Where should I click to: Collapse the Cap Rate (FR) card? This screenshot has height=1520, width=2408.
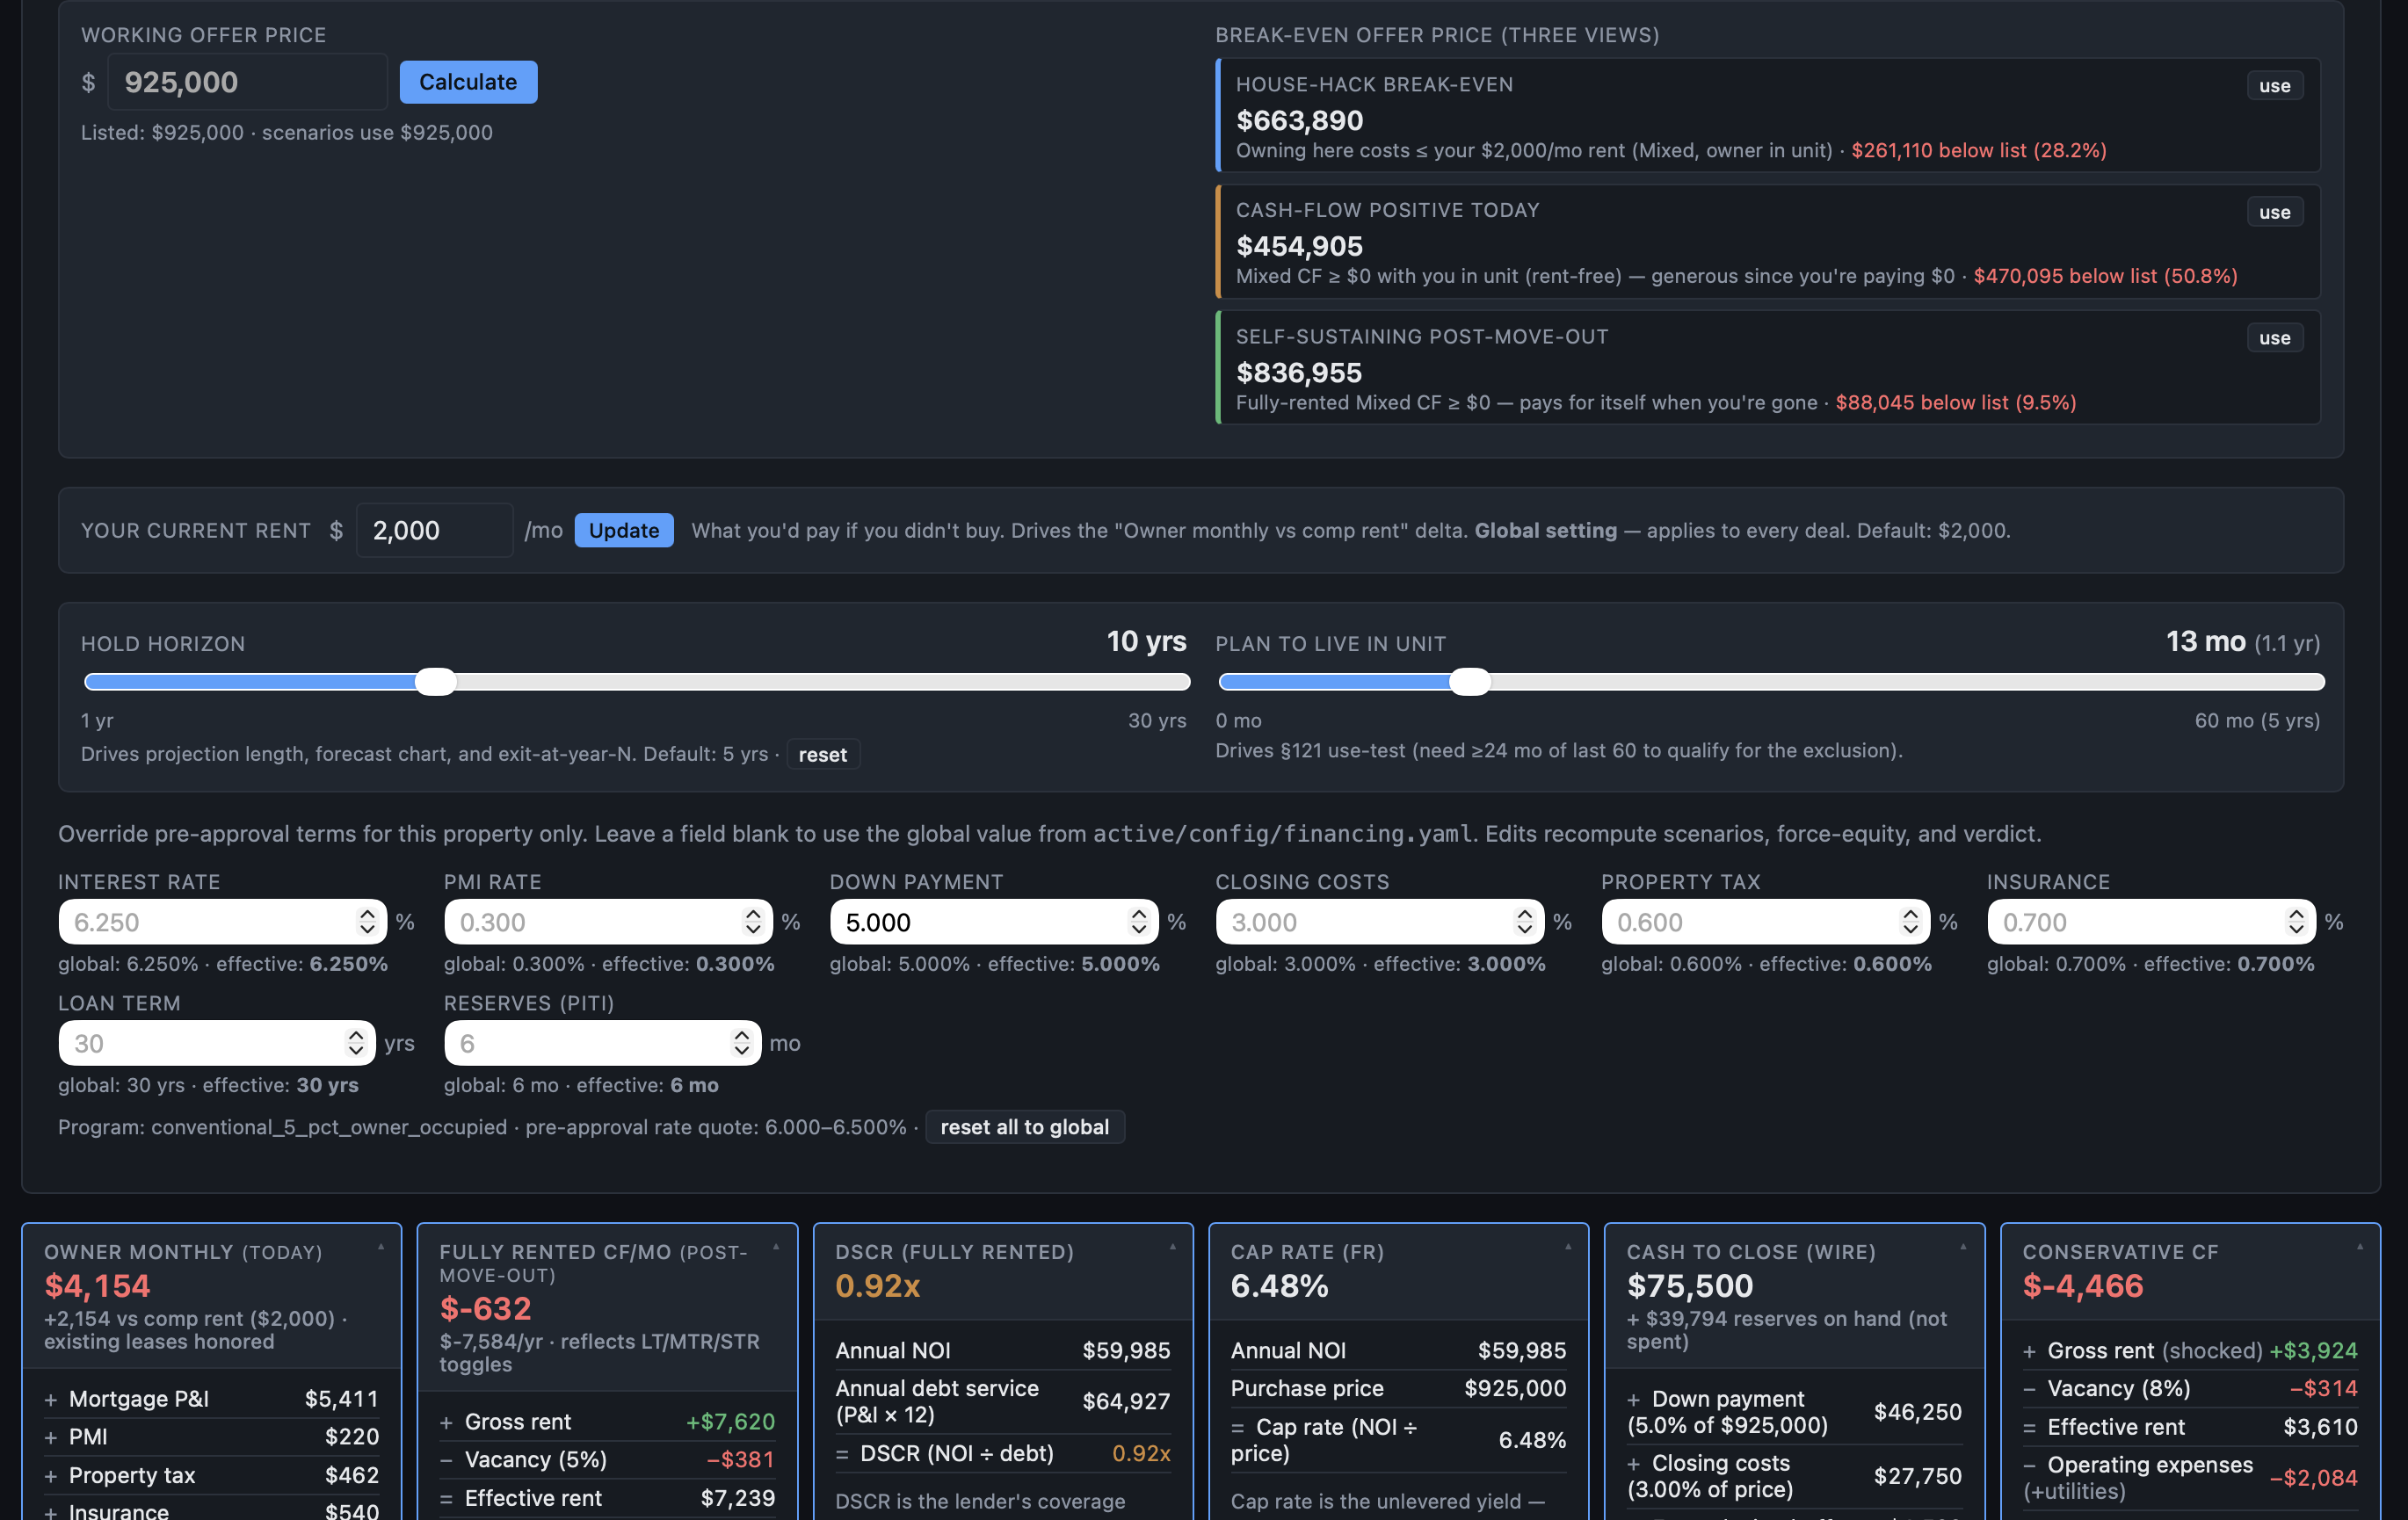click(1568, 1247)
